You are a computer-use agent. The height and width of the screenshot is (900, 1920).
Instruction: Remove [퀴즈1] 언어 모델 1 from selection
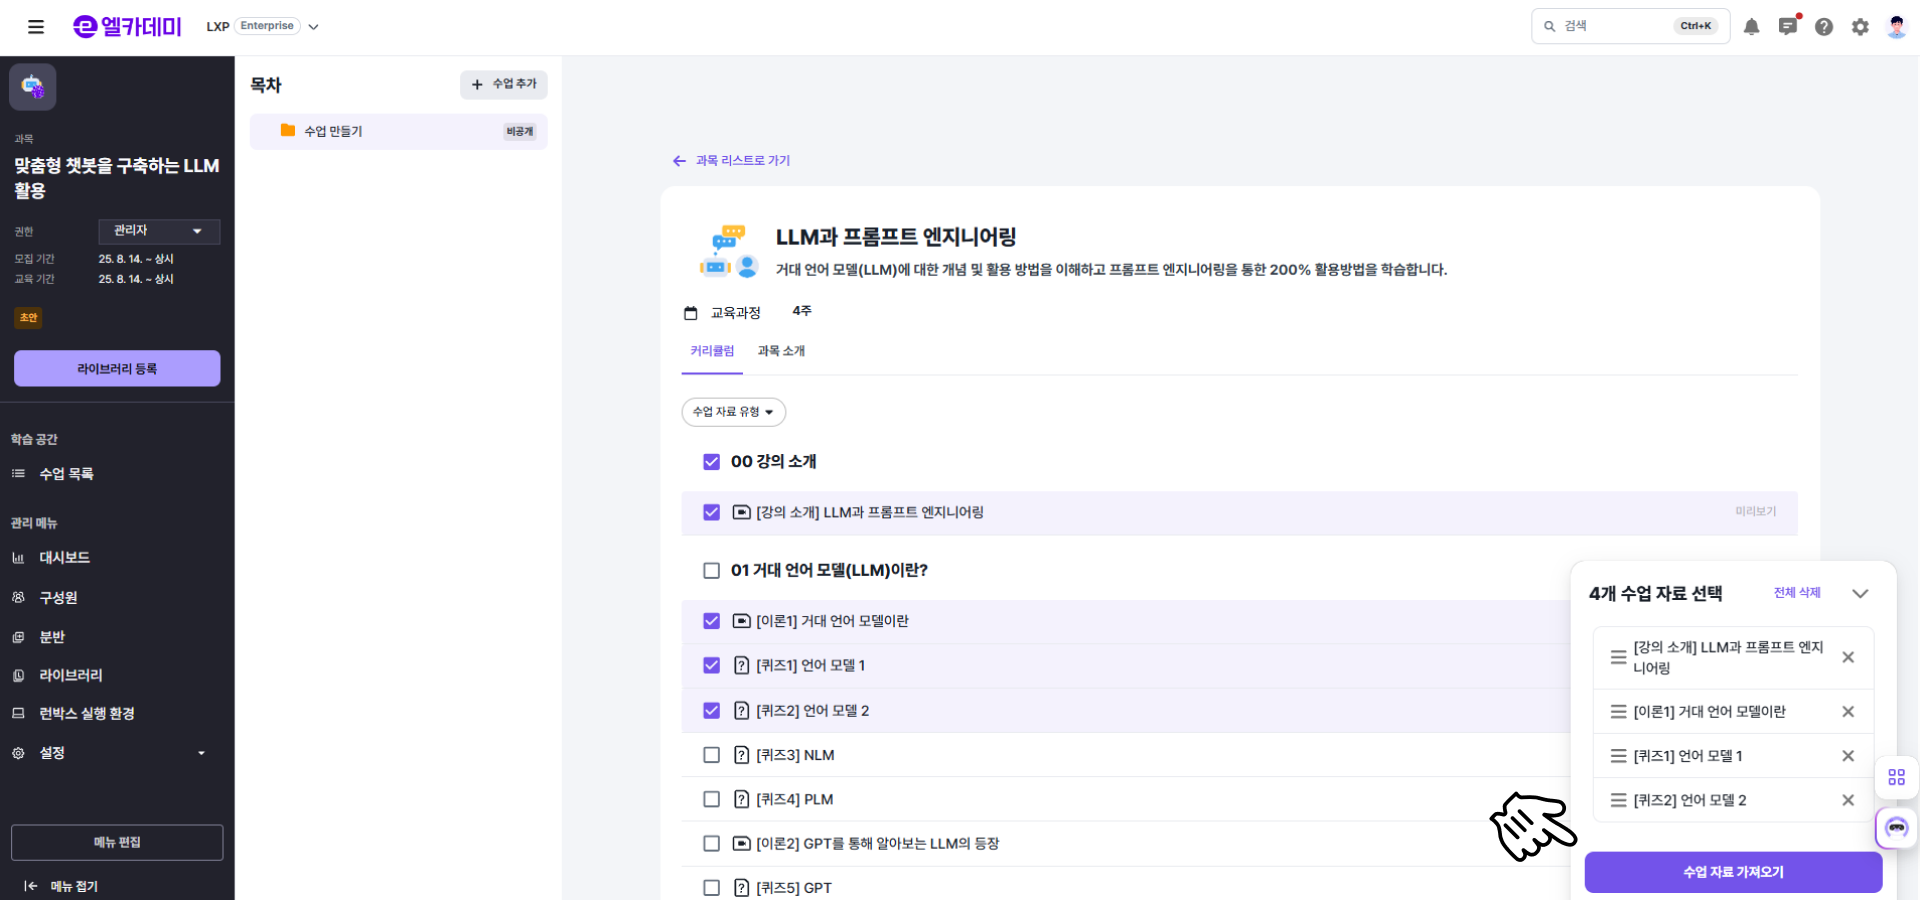pos(1848,756)
